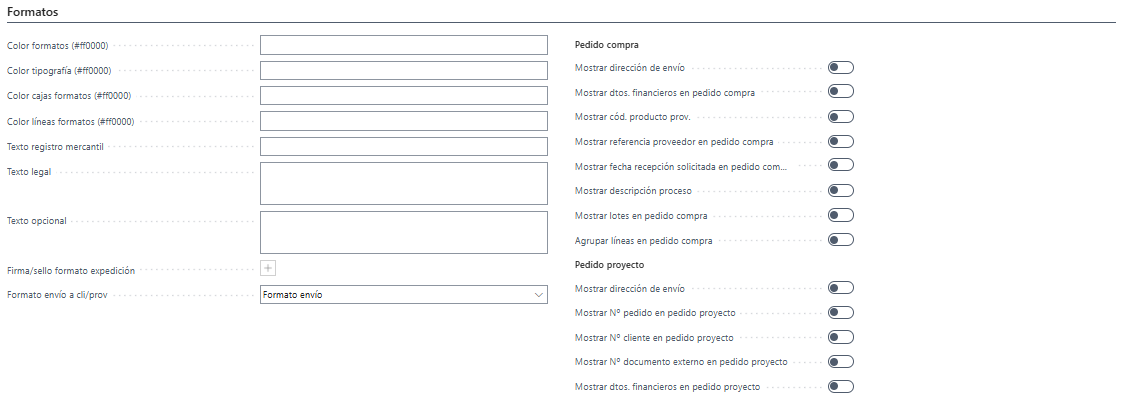Viewport: 1122px width, 403px height.
Task: Enable Mostrar dirección de envío under Pedido compra
Action: (x=841, y=67)
